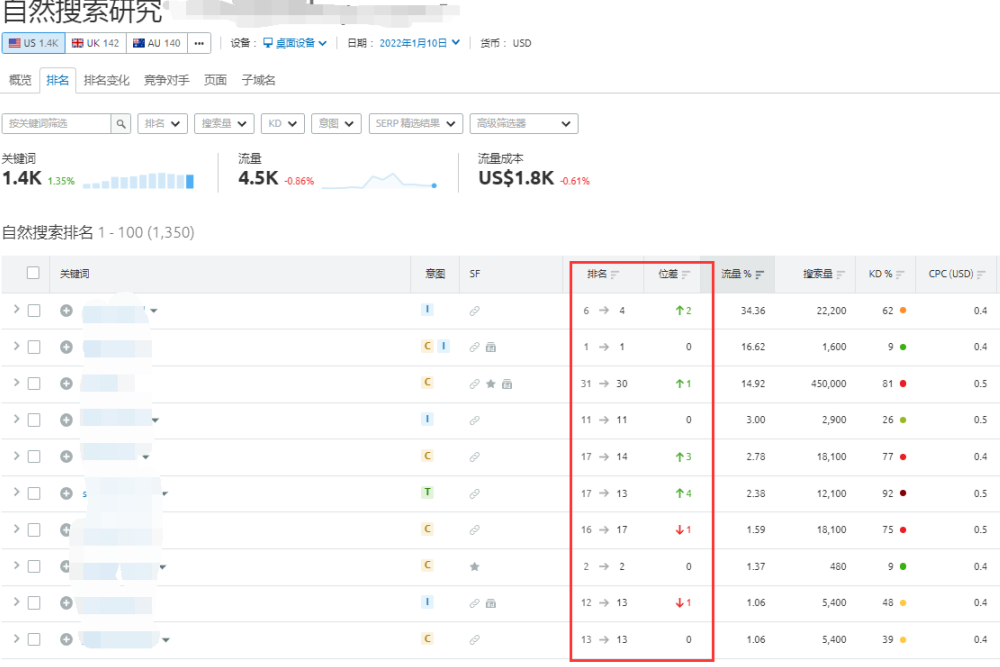Screen dimensions: 1000x667
Task: Select the checkbox of the 12,100 volume row
Action: click(34, 493)
